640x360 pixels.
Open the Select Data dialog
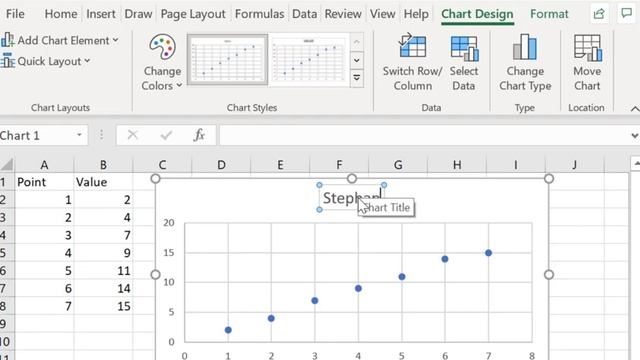coord(464,62)
